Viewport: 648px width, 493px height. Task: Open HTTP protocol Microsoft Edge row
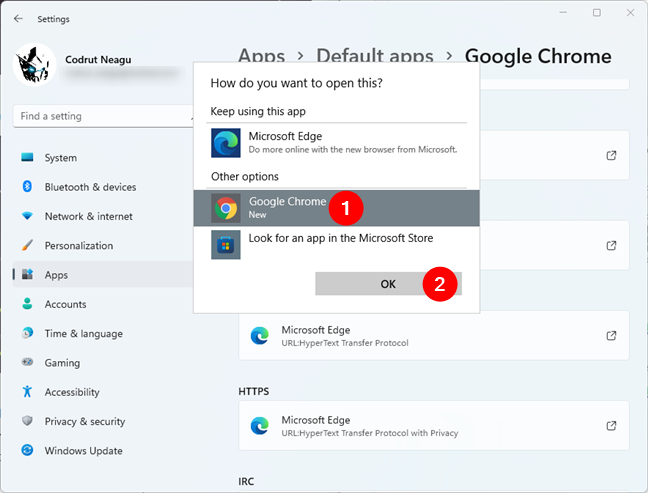[434, 336]
